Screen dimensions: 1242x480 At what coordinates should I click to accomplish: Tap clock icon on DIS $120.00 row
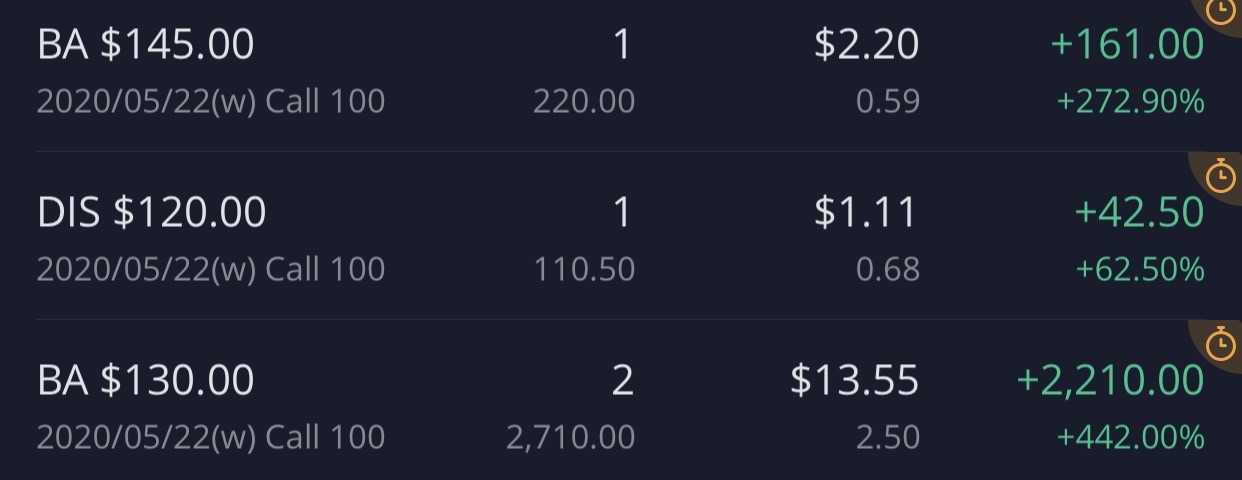(x=1220, y=176)
